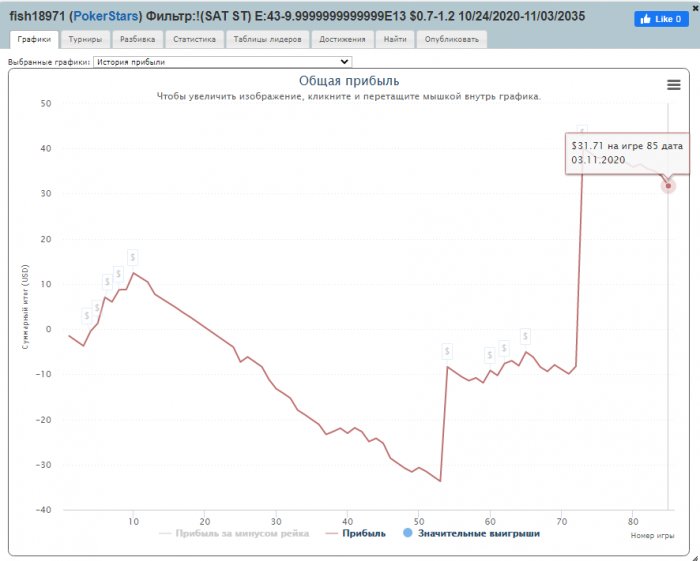700x561 pixels.
Task: Click the Facebook Like button
Action: click(661, 19)
